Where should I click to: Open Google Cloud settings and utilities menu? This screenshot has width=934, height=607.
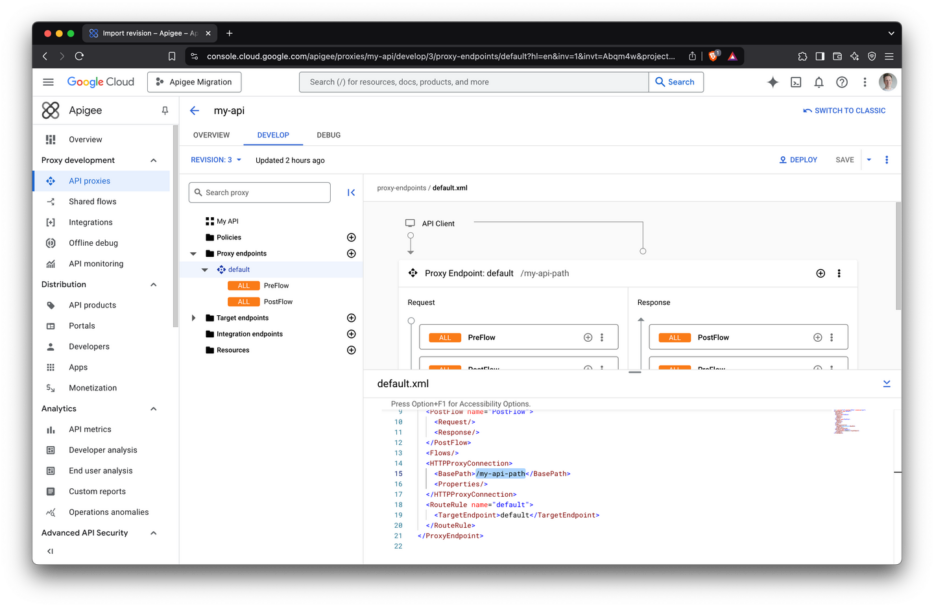[x=864, y=82]
